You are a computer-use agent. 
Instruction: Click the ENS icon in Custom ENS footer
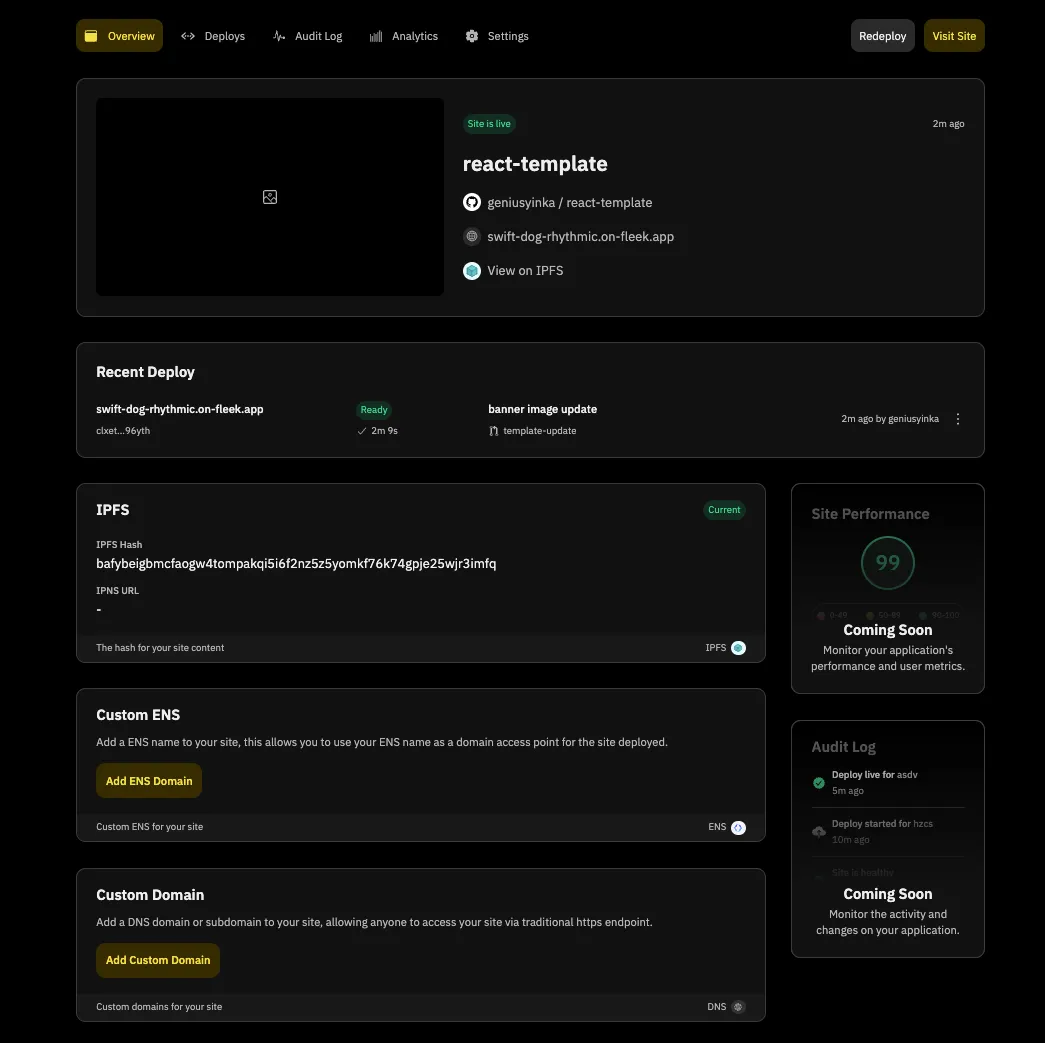coord(738,827)
